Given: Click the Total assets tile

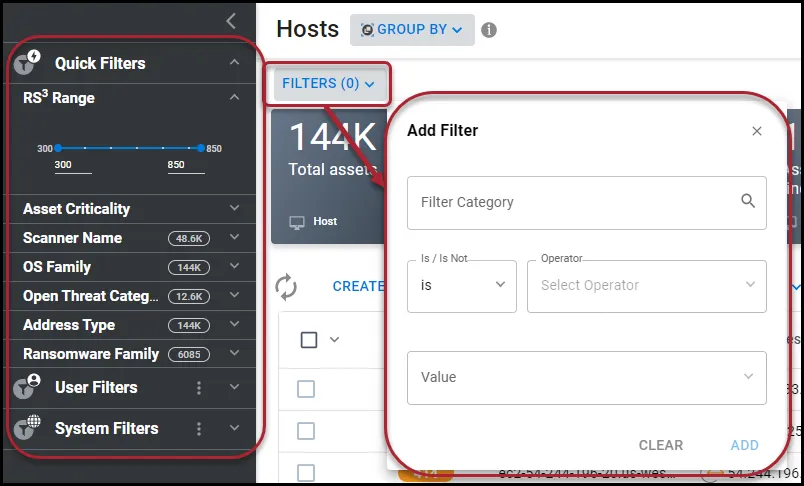Looking at the screenshot, I should click(x=329, y=177).
